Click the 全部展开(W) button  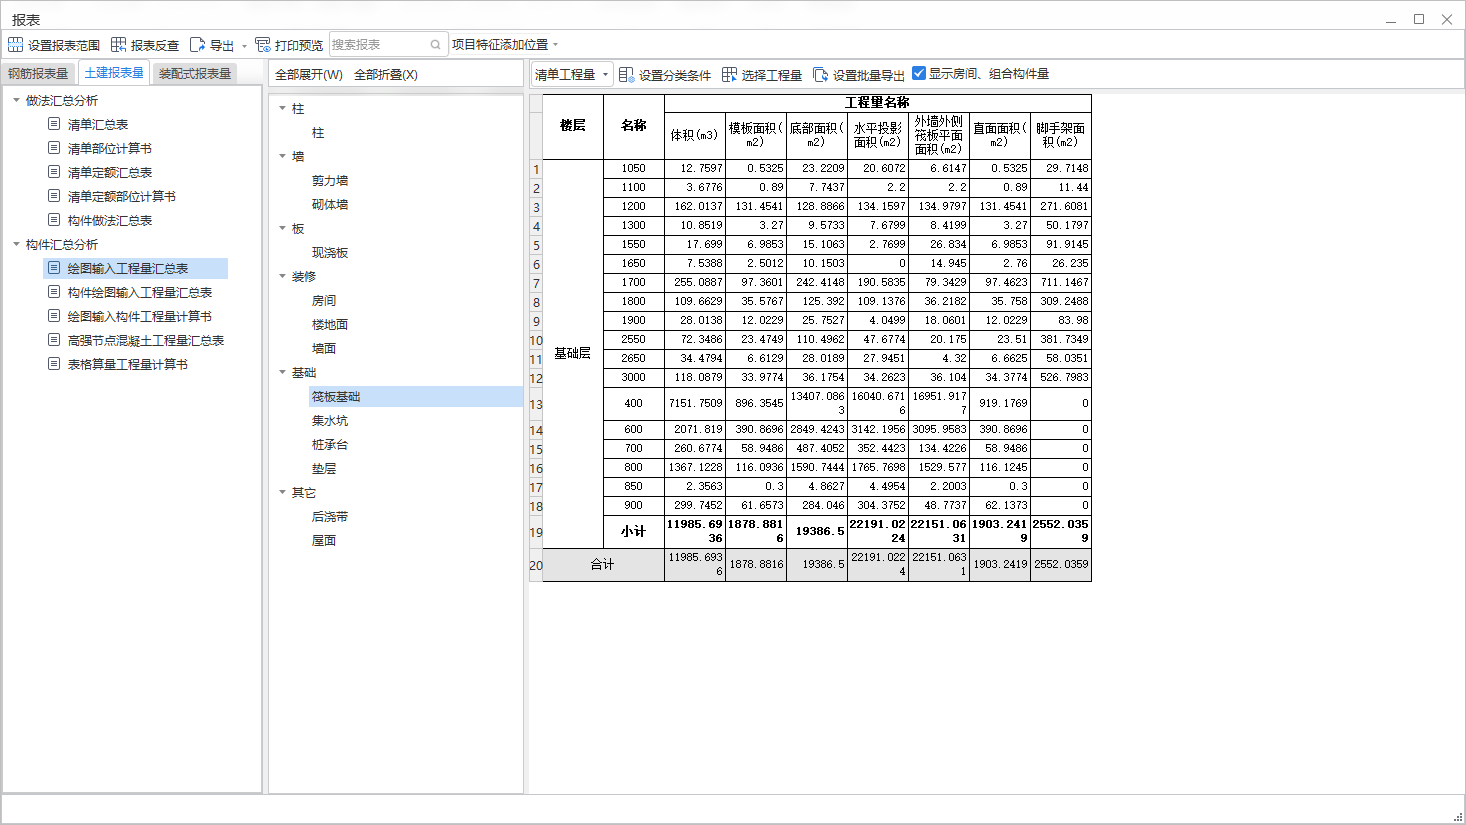(x=309, y=75)
